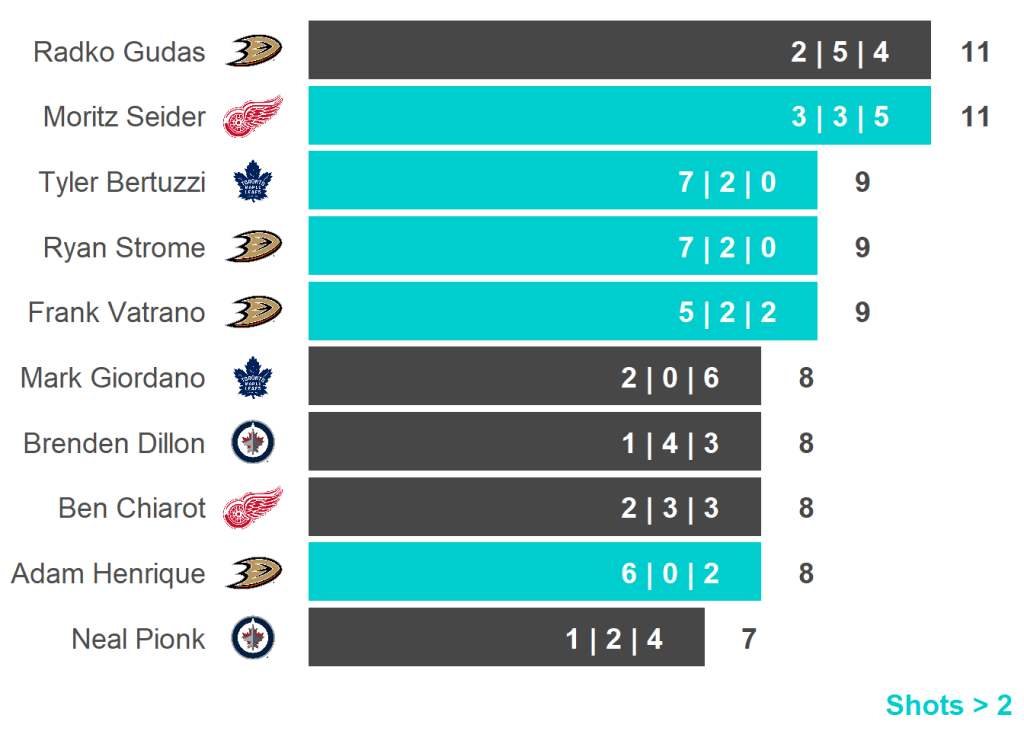This screenshot has height=731, width=1024.
Task: Select the Ducks logo beside Adam Henrique
Action: (x=253, y=573)
